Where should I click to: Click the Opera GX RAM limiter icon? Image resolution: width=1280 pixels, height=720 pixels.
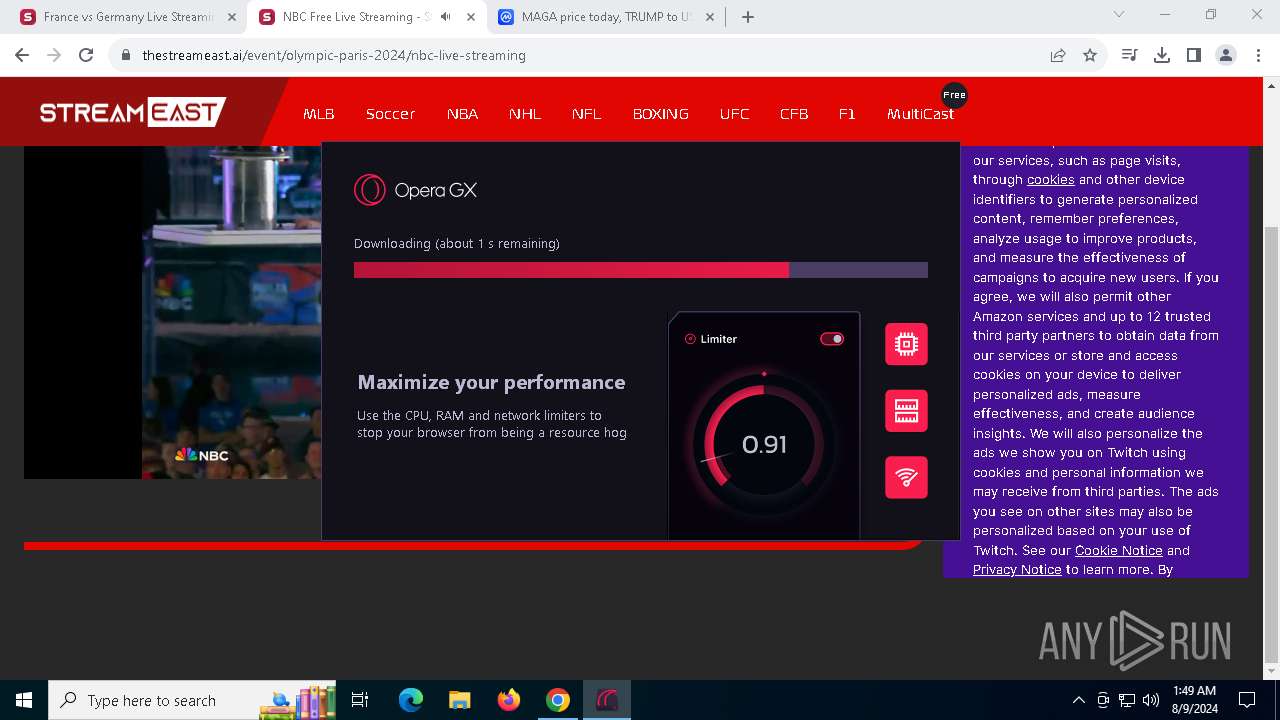tap(906, 411)
